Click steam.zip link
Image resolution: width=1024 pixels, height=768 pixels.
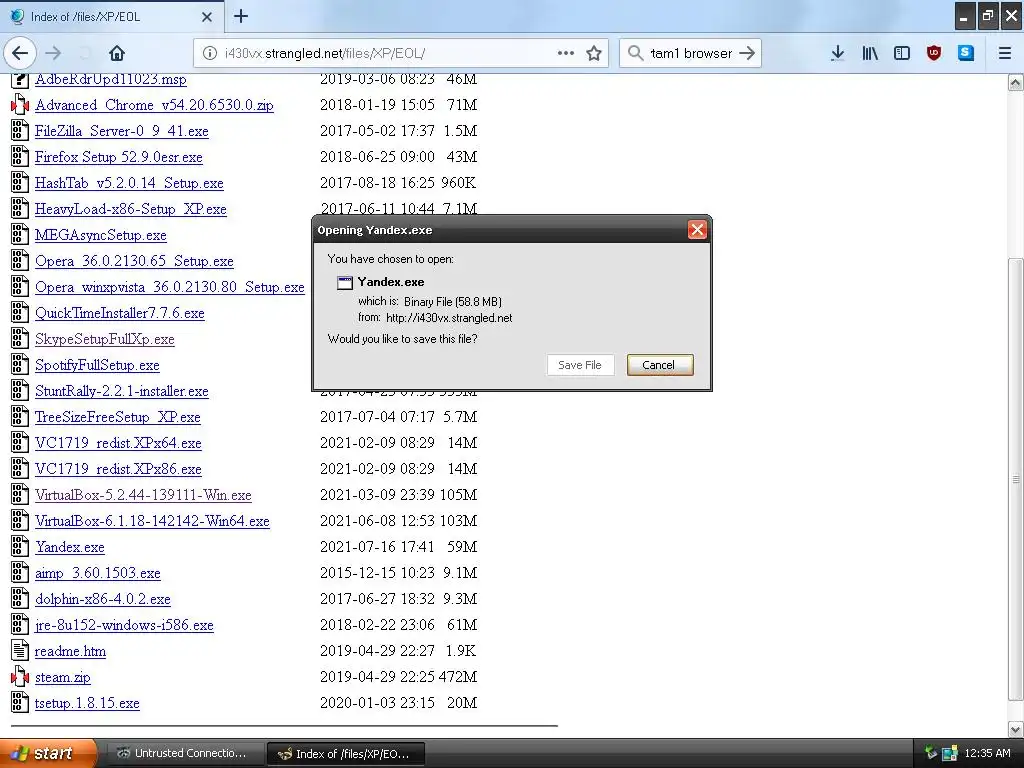click(x=63, y=677)
